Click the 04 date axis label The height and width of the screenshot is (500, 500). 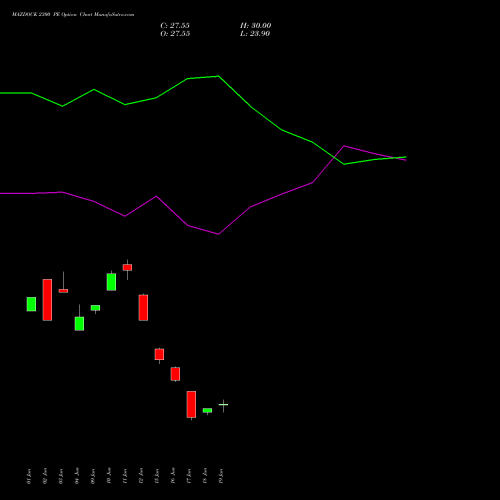77,476
